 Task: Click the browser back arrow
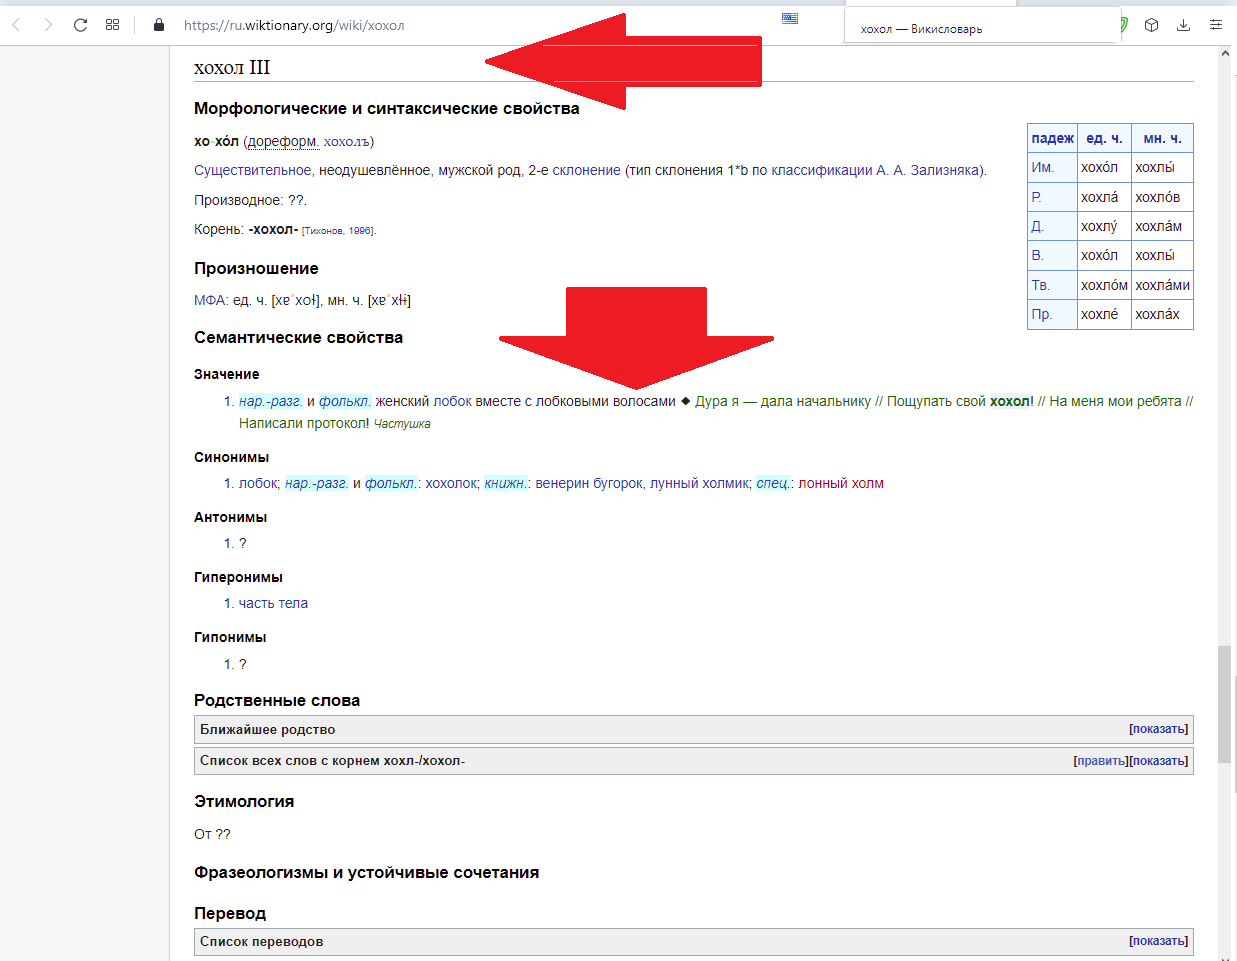click(16, 25)
